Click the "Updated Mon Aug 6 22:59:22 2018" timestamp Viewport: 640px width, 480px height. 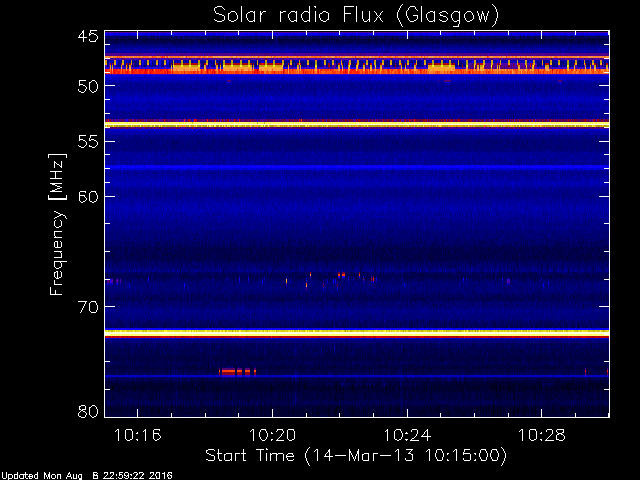pyautogui.click(x=87, y=476)
